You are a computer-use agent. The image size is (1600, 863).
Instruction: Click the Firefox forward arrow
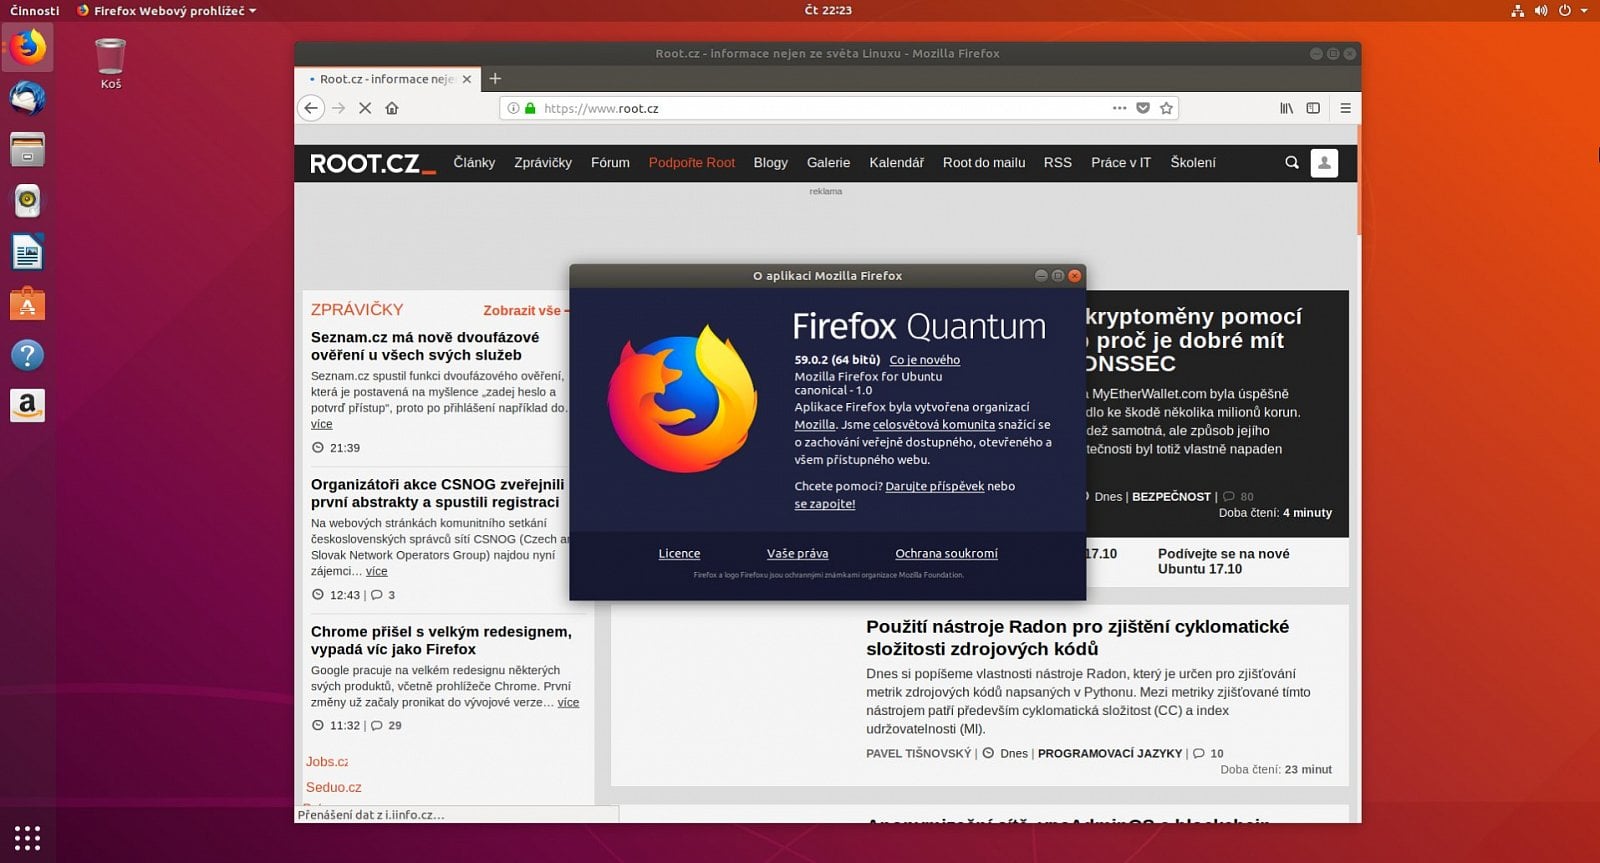click(338, 108)
